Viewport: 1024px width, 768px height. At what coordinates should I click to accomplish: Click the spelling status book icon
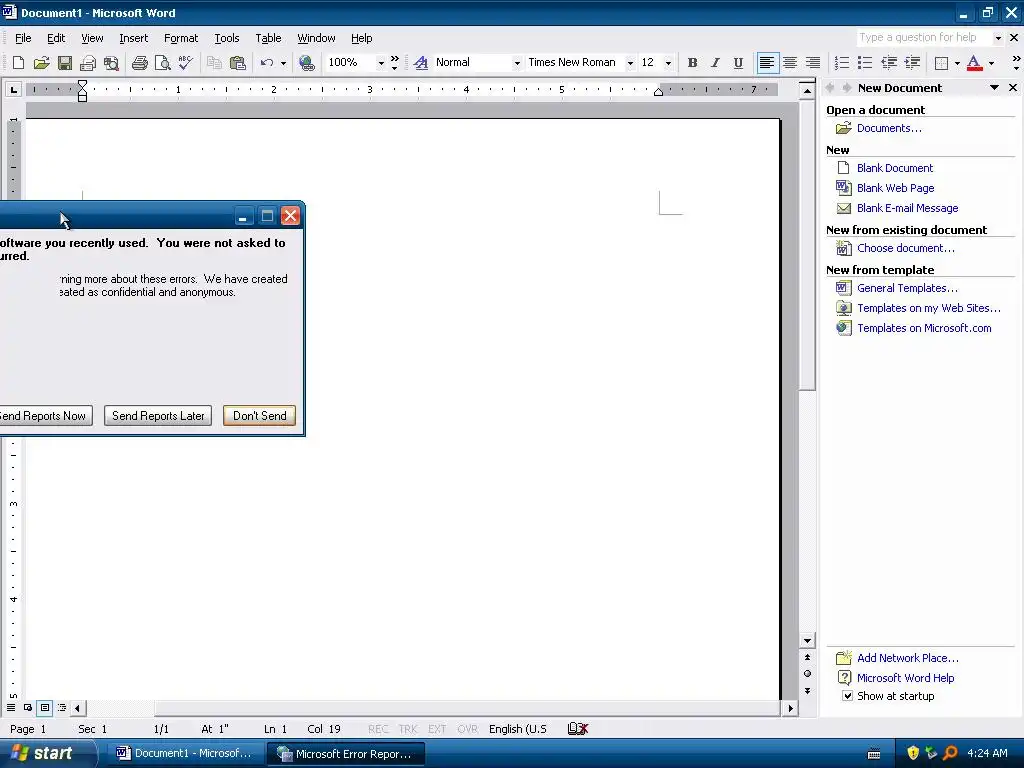pyautogui.click(x=578, y=729)
